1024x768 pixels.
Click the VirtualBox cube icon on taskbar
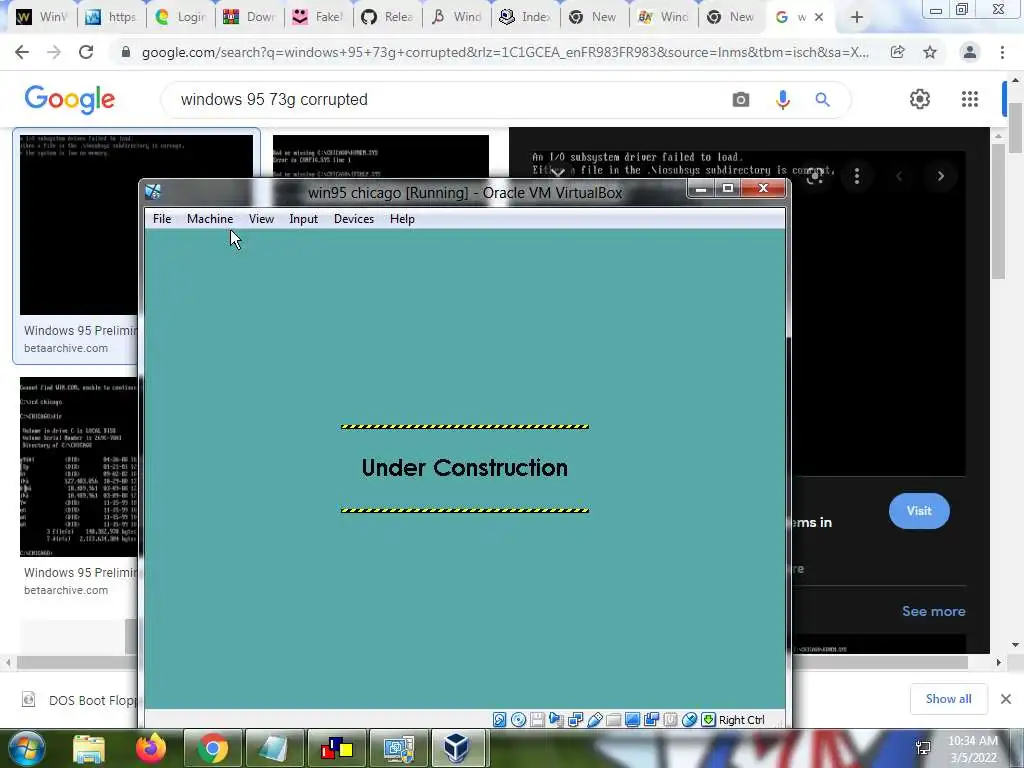[x=456, y=748]
